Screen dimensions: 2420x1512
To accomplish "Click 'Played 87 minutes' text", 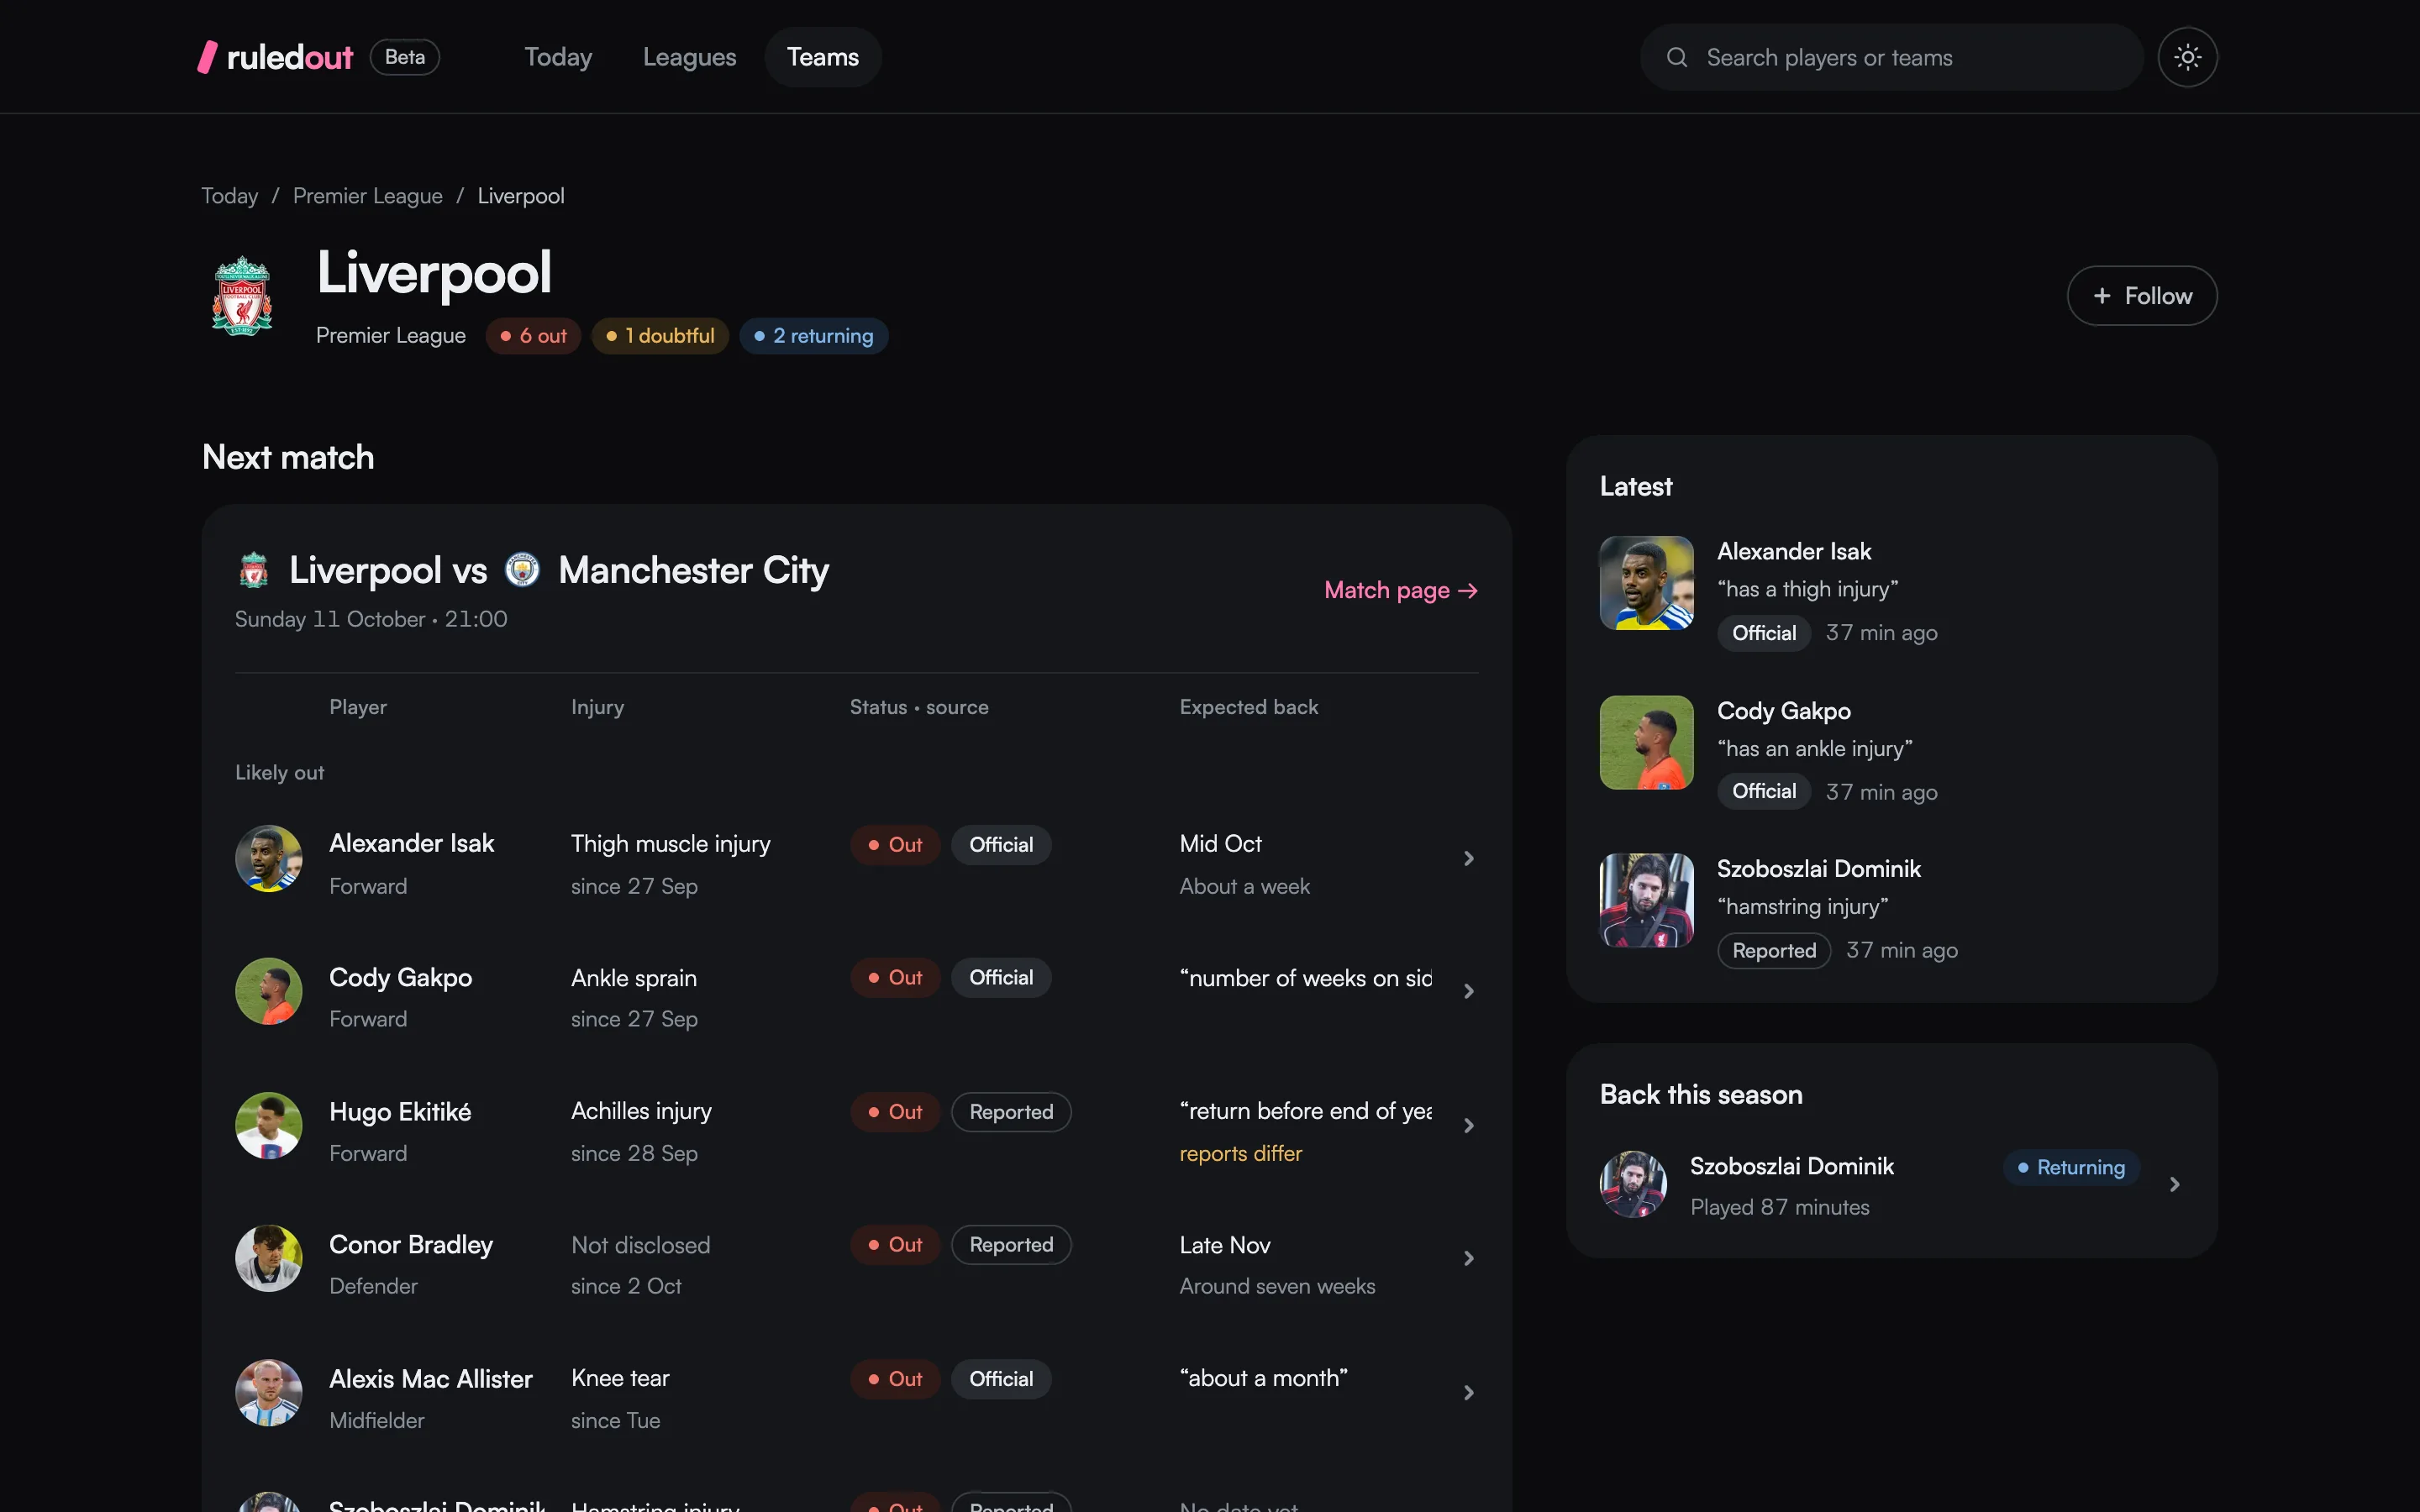I will (x=1780, y=1207).
